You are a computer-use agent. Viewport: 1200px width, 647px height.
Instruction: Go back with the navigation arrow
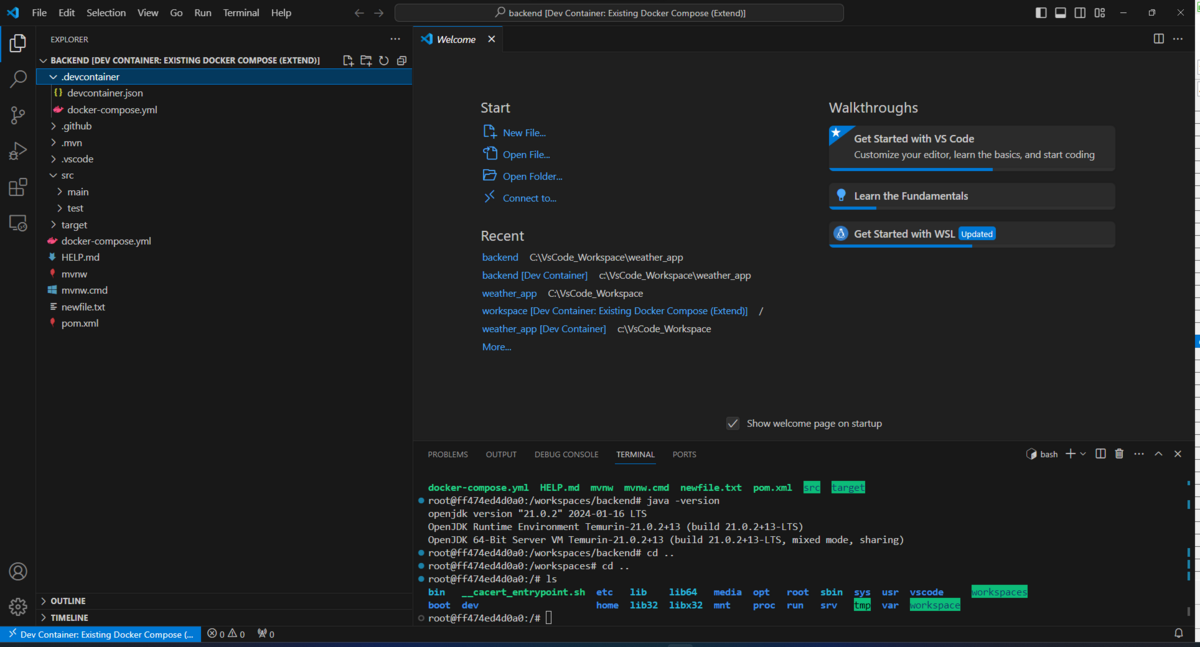359,13
